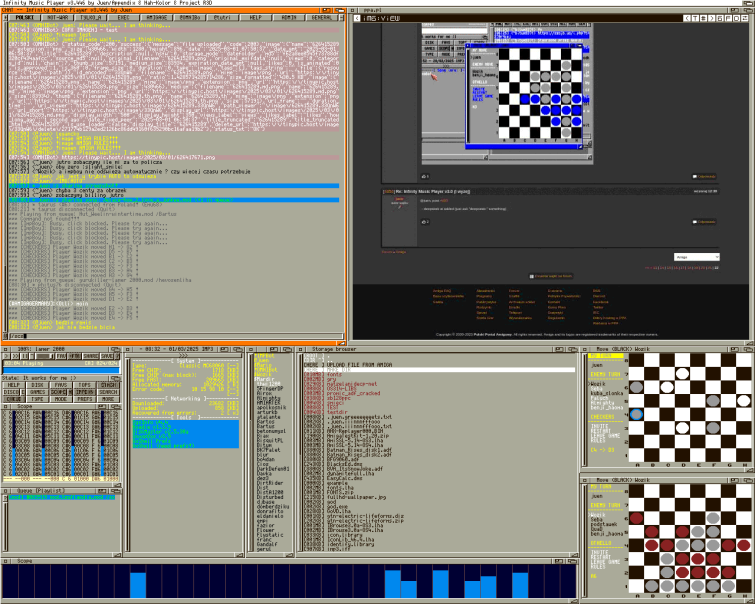Click the lower Odpowiedz reply link on the forum
The height and width of the screenshot is (604, 755).
tap(704, 222)
